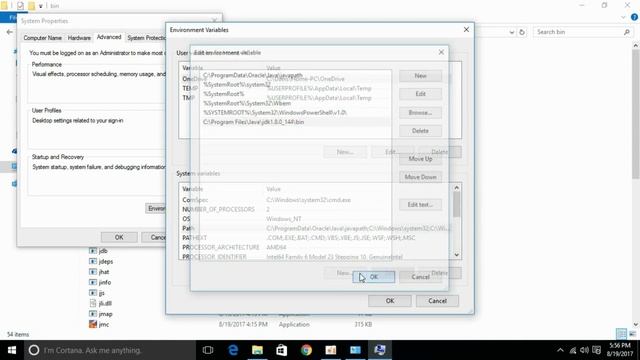This screenshot has width=640, height=360.
Task: Open the Microsoft Store taskbar icon
Action: click(x=282, y=350)
